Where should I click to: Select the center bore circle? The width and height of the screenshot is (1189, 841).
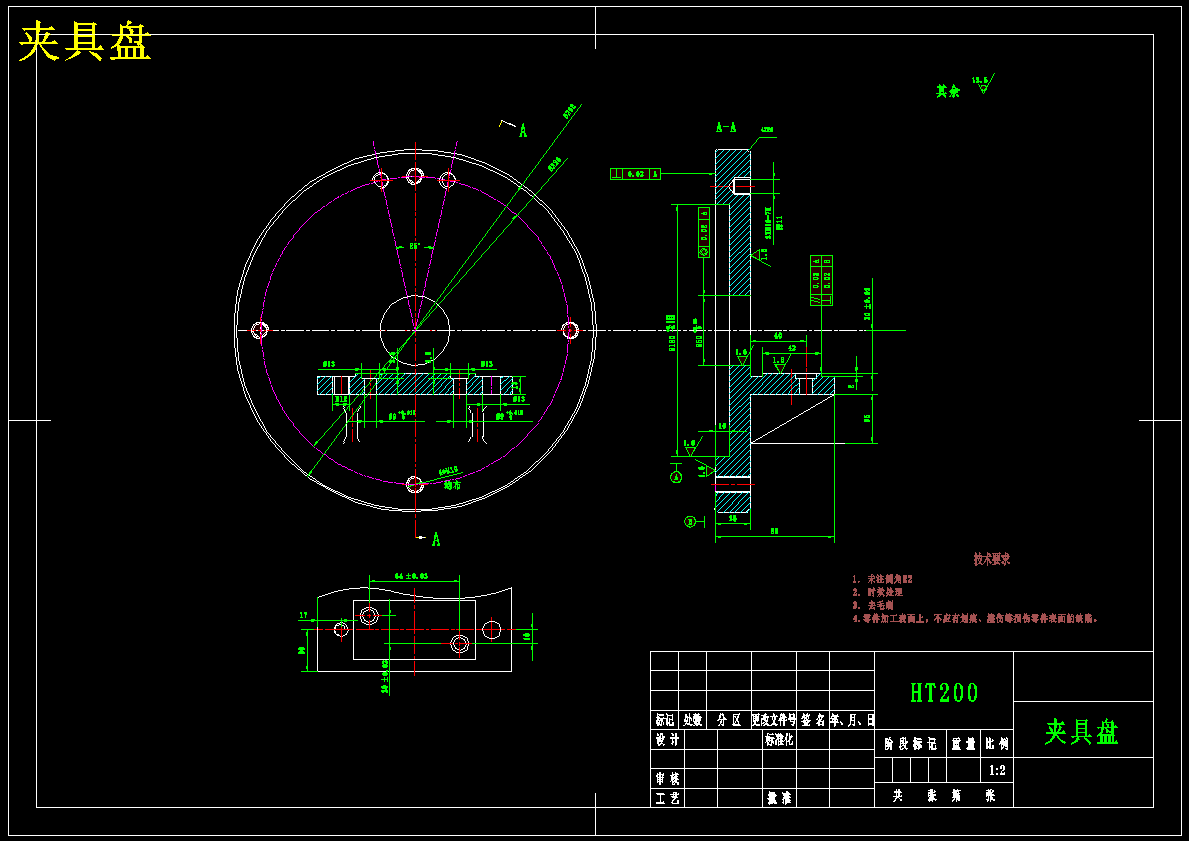tap(415, 330)
